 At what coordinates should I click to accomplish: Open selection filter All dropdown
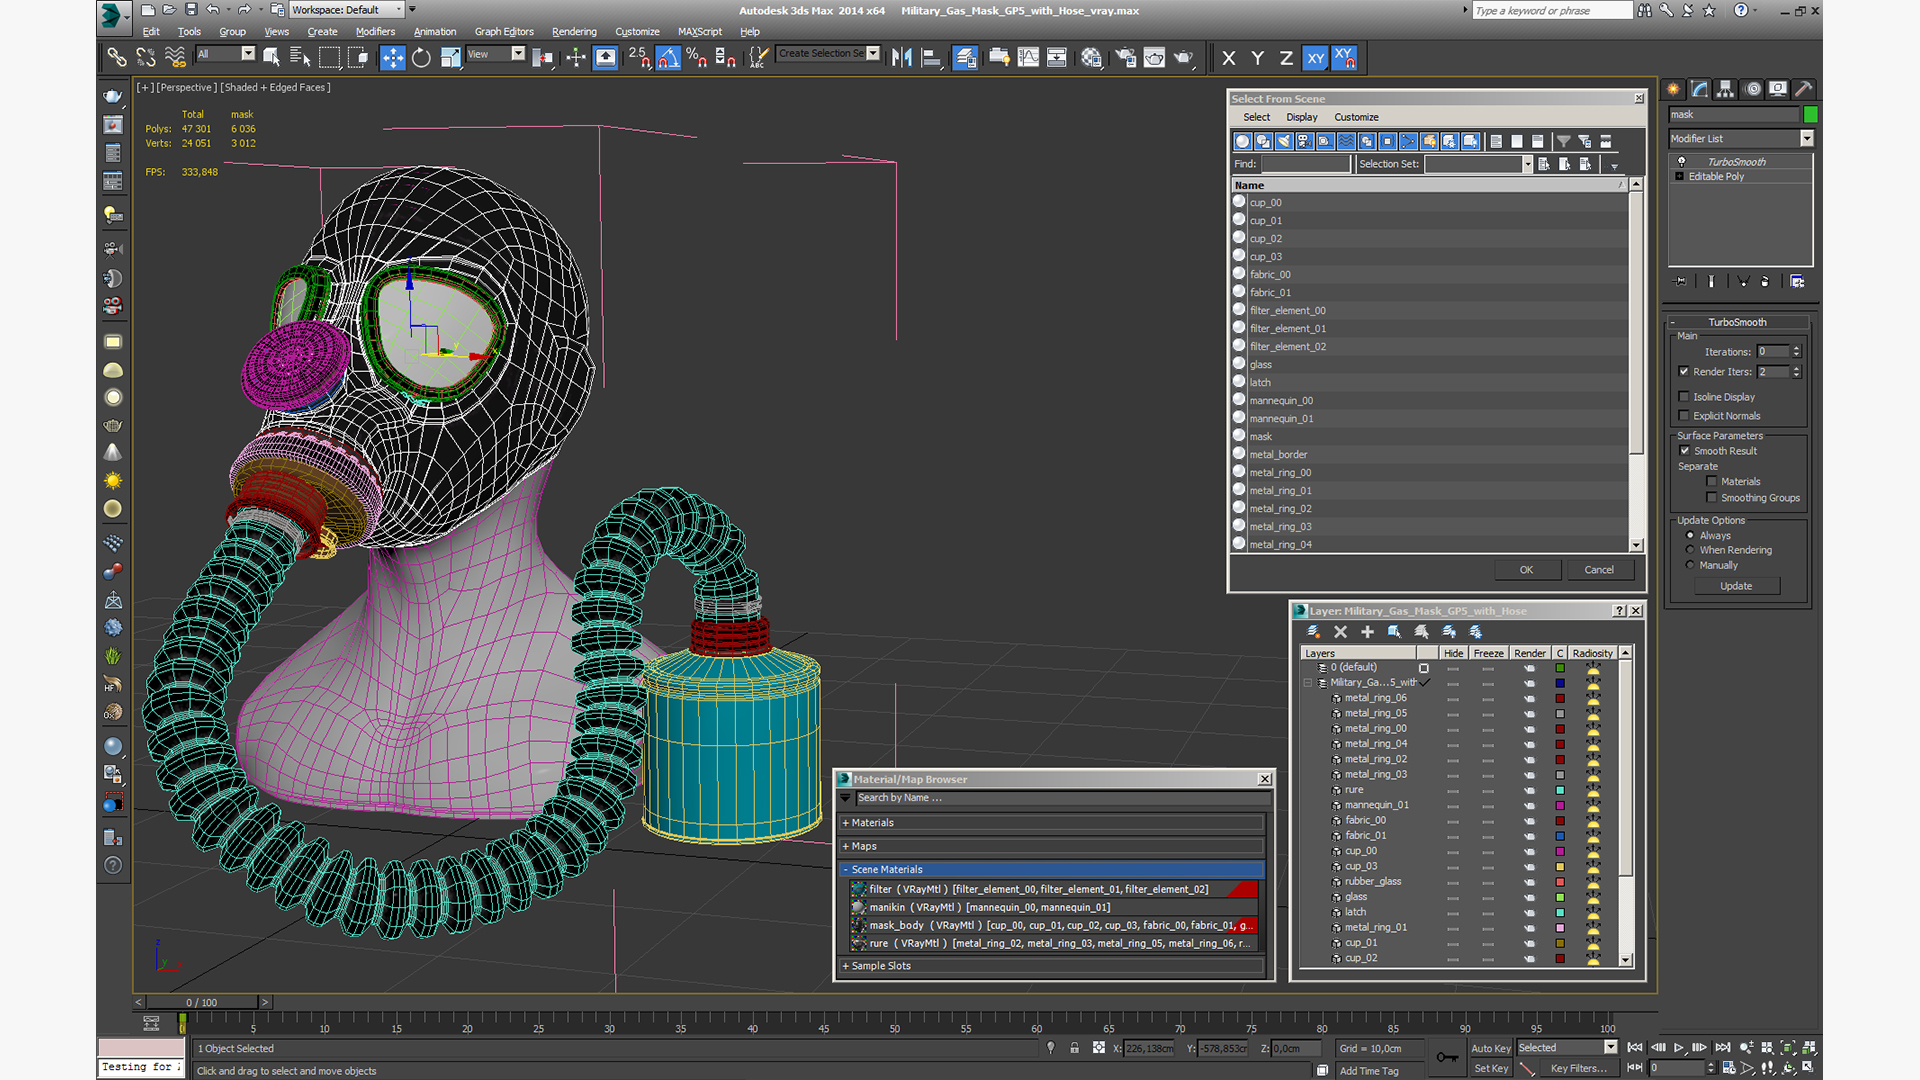tap(248, 53)
